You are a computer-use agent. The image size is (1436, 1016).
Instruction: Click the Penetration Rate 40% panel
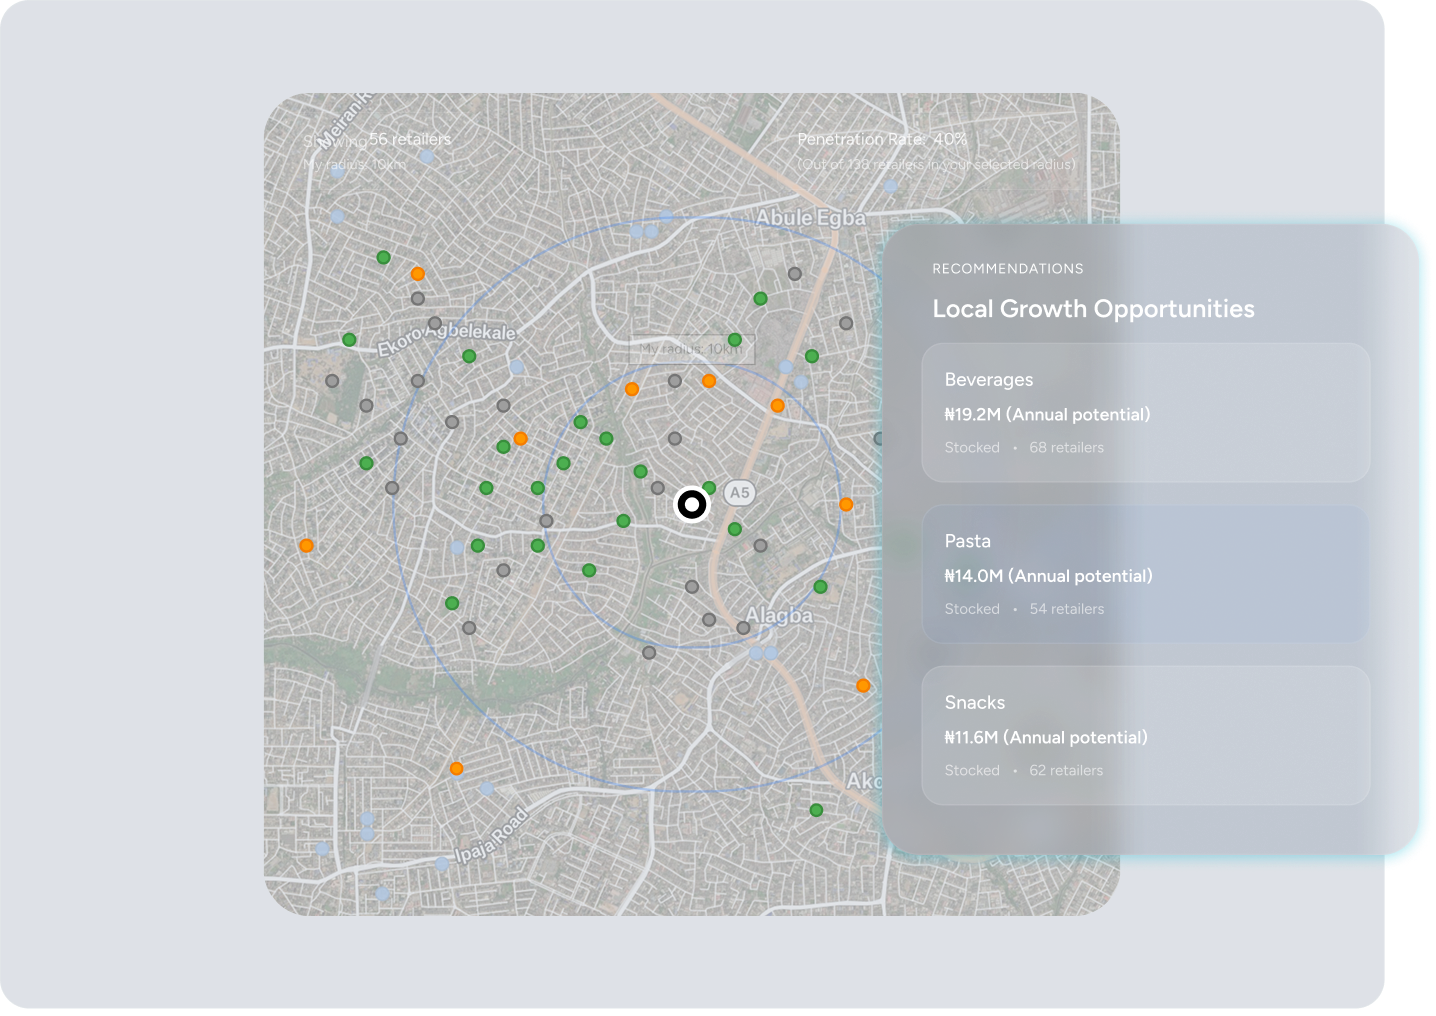pos(935,151)
